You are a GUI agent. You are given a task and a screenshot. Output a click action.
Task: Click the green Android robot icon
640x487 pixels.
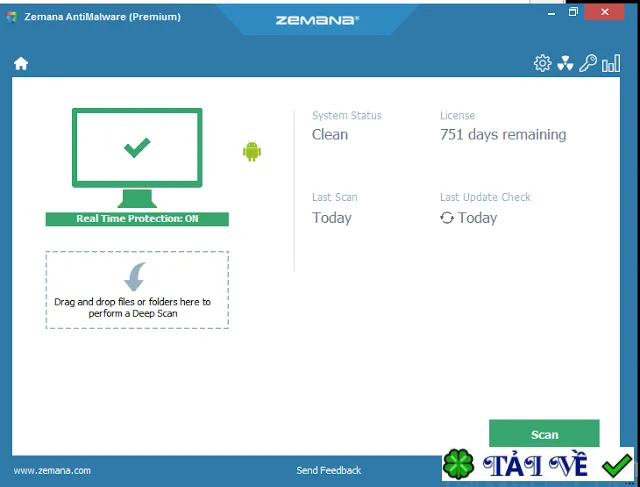click(x=252, y=151)
